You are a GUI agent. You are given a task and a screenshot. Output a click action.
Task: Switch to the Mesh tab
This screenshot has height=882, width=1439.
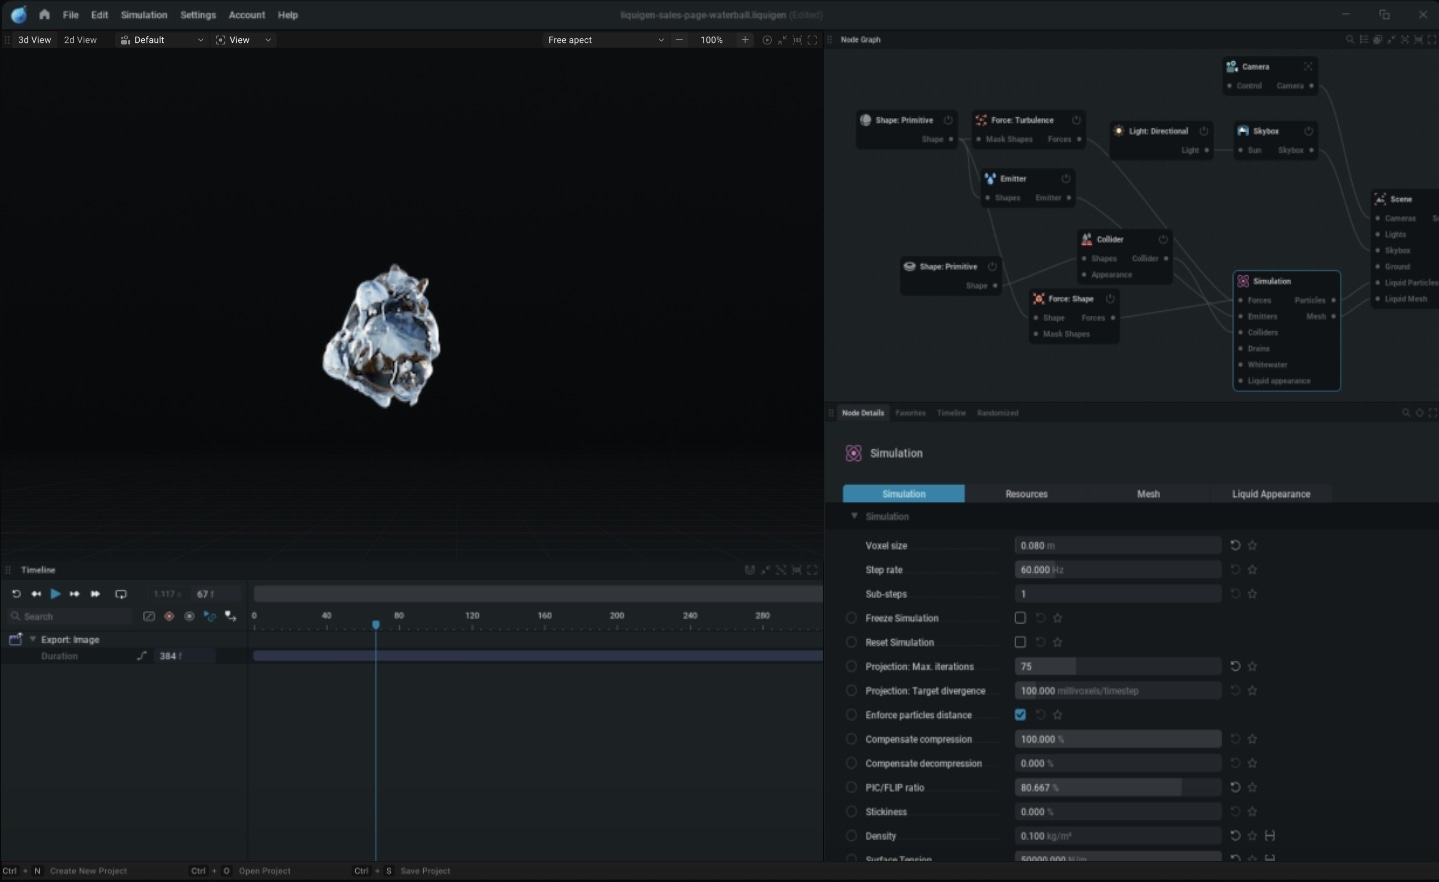(1148, 494)
